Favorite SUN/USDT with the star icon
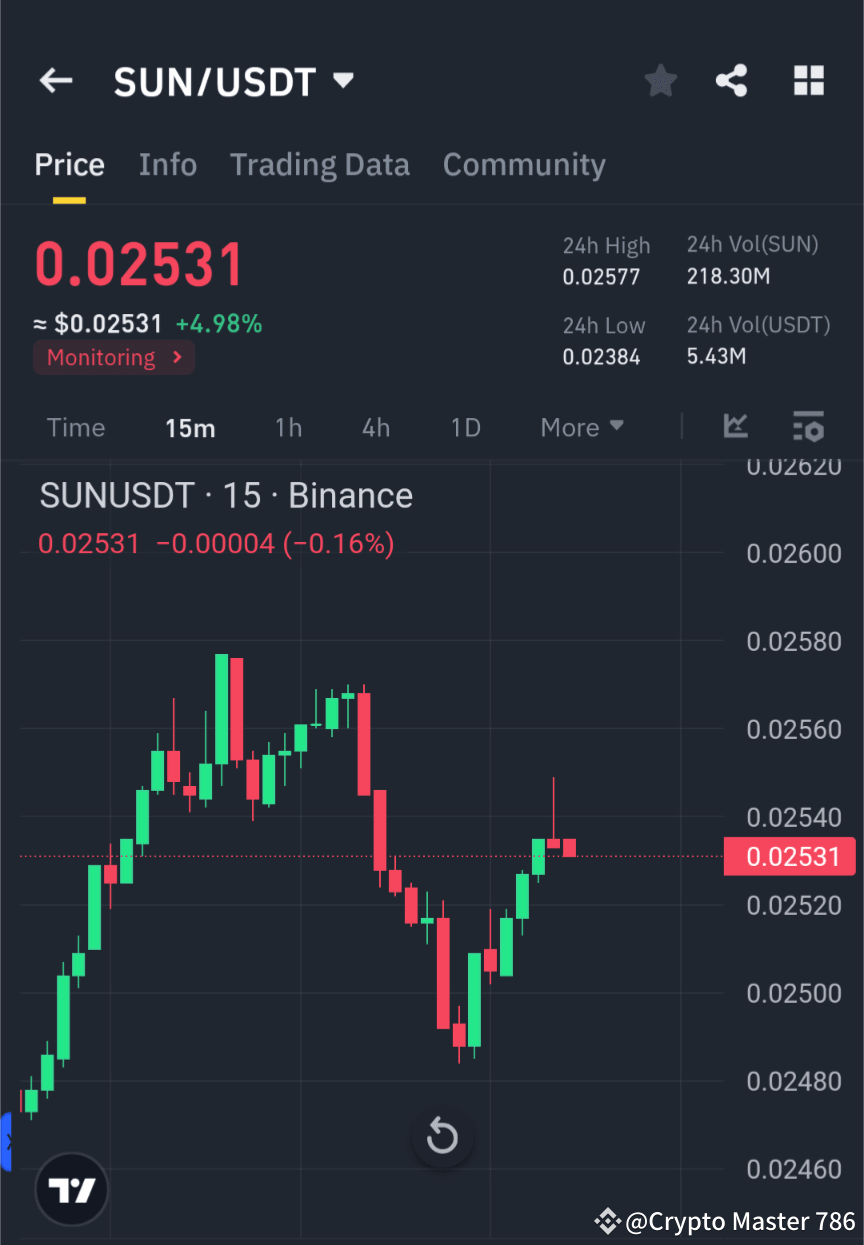864x1245 pixels. tap(660, 80)
